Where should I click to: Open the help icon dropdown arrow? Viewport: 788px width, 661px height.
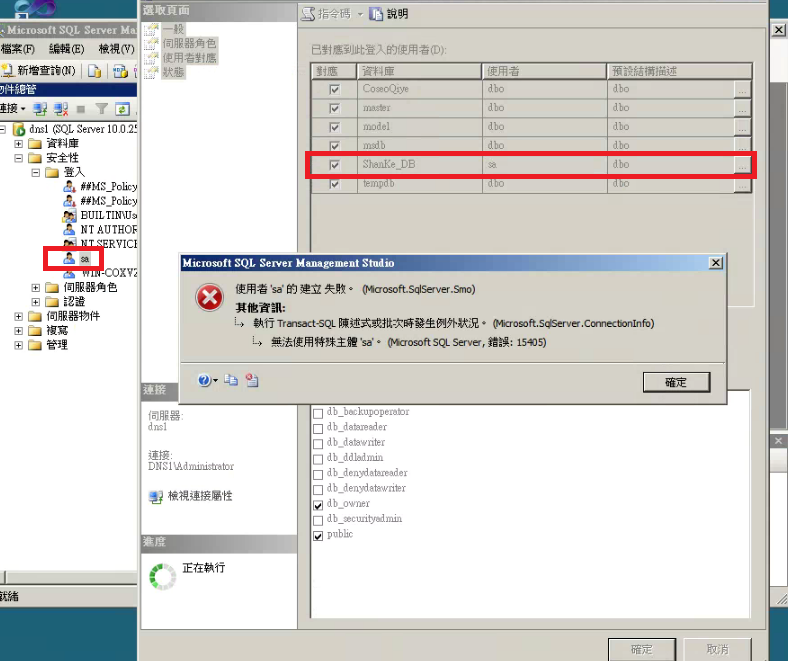215,381
